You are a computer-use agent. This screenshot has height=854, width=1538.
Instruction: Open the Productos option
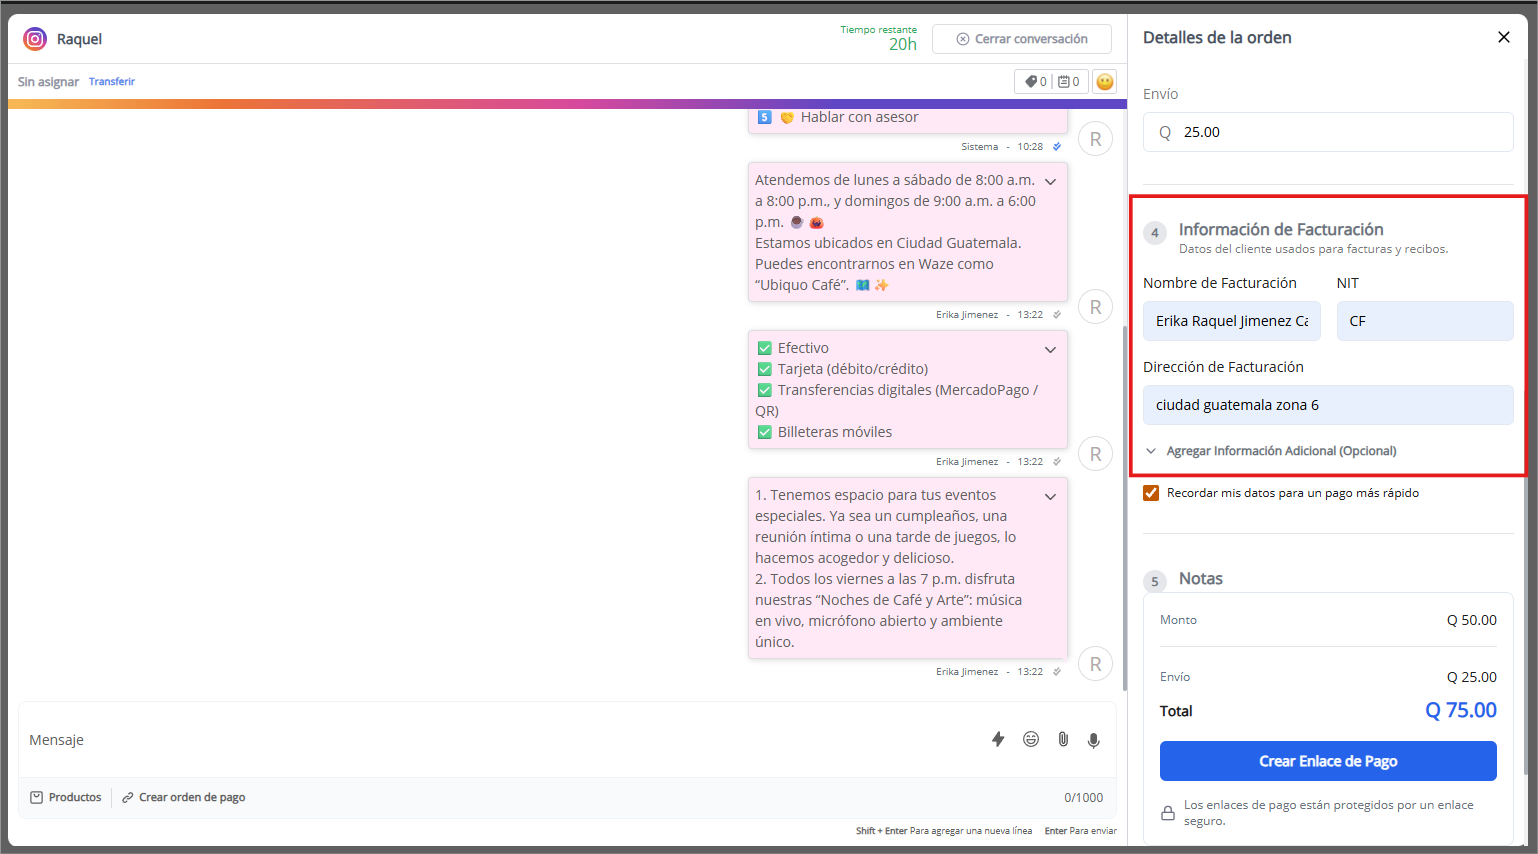(66, 797)
